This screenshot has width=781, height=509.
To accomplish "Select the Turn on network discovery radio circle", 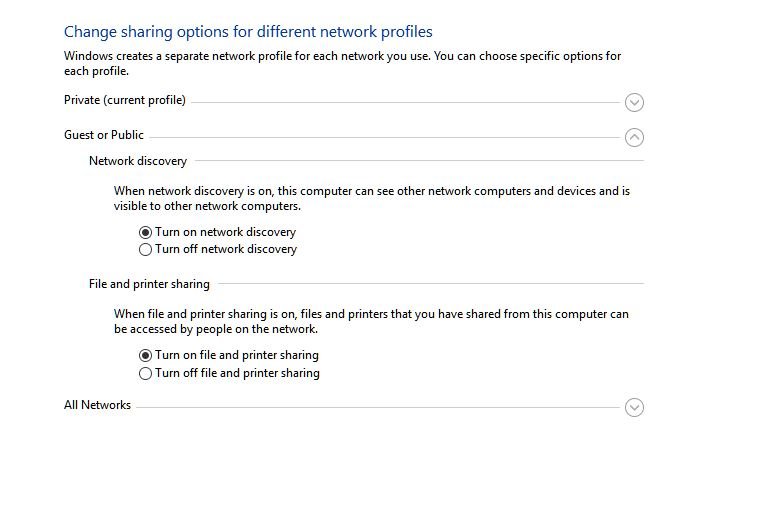I will (x=145, y=233).
